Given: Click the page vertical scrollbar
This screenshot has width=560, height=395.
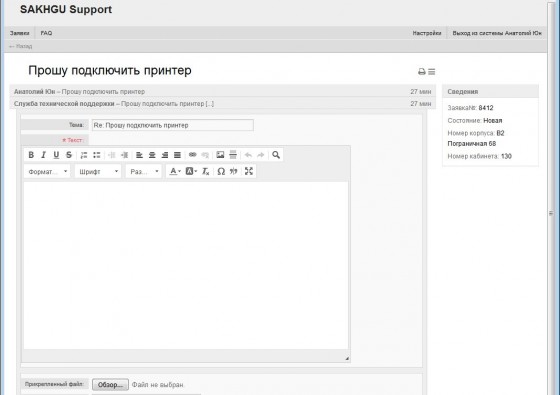Looking at the screenshot, I should (551, 213).
